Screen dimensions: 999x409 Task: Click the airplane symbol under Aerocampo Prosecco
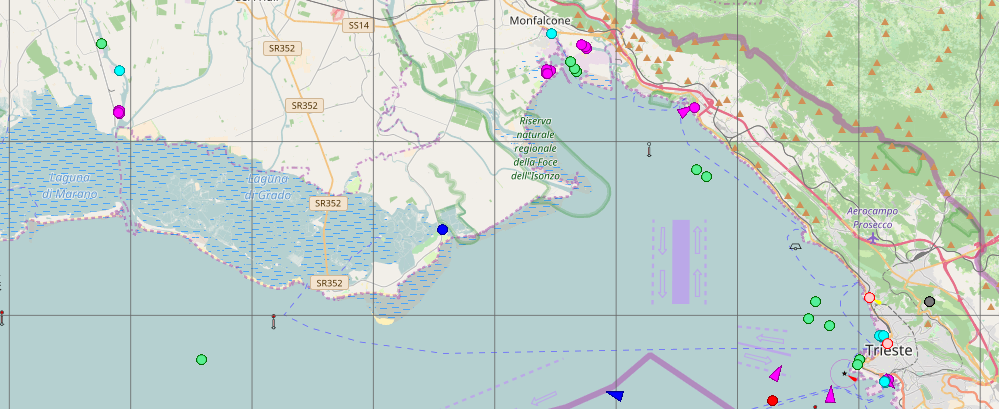coord(870,238)
